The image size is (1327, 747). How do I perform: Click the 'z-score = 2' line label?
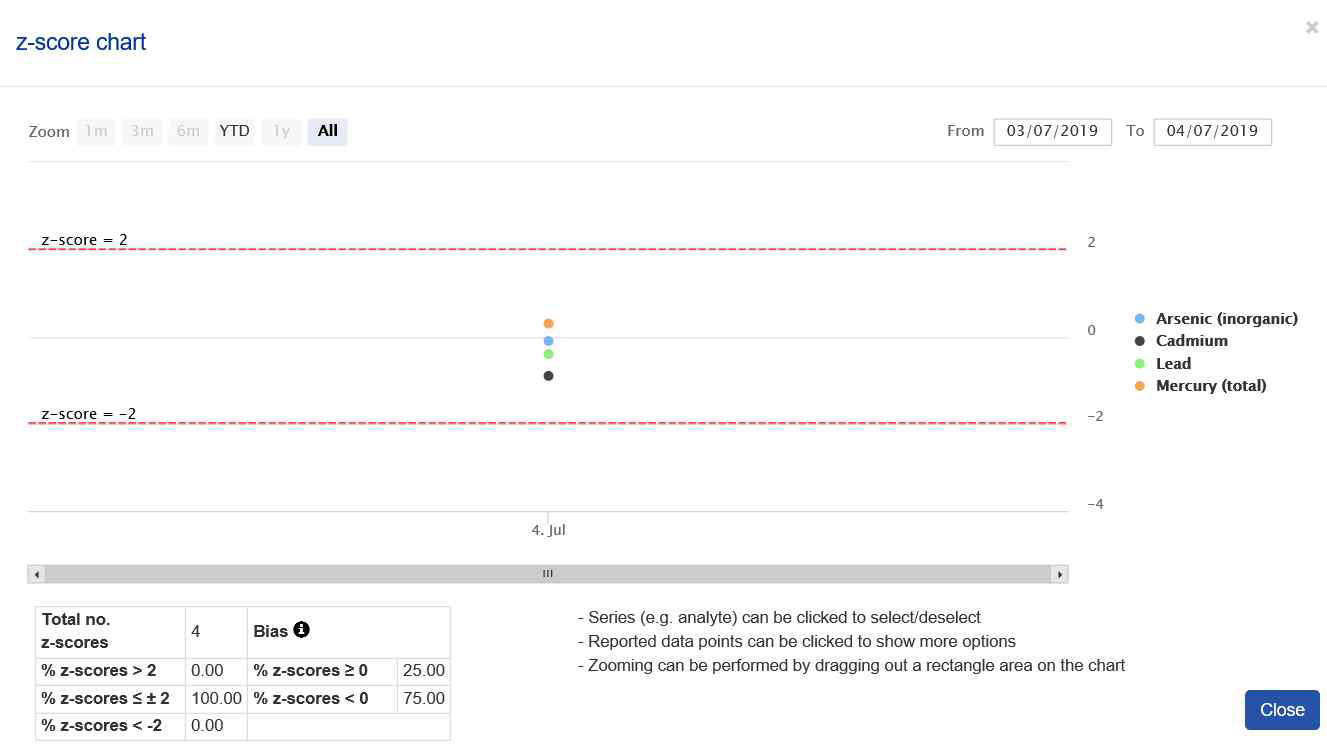click(84, 240)
